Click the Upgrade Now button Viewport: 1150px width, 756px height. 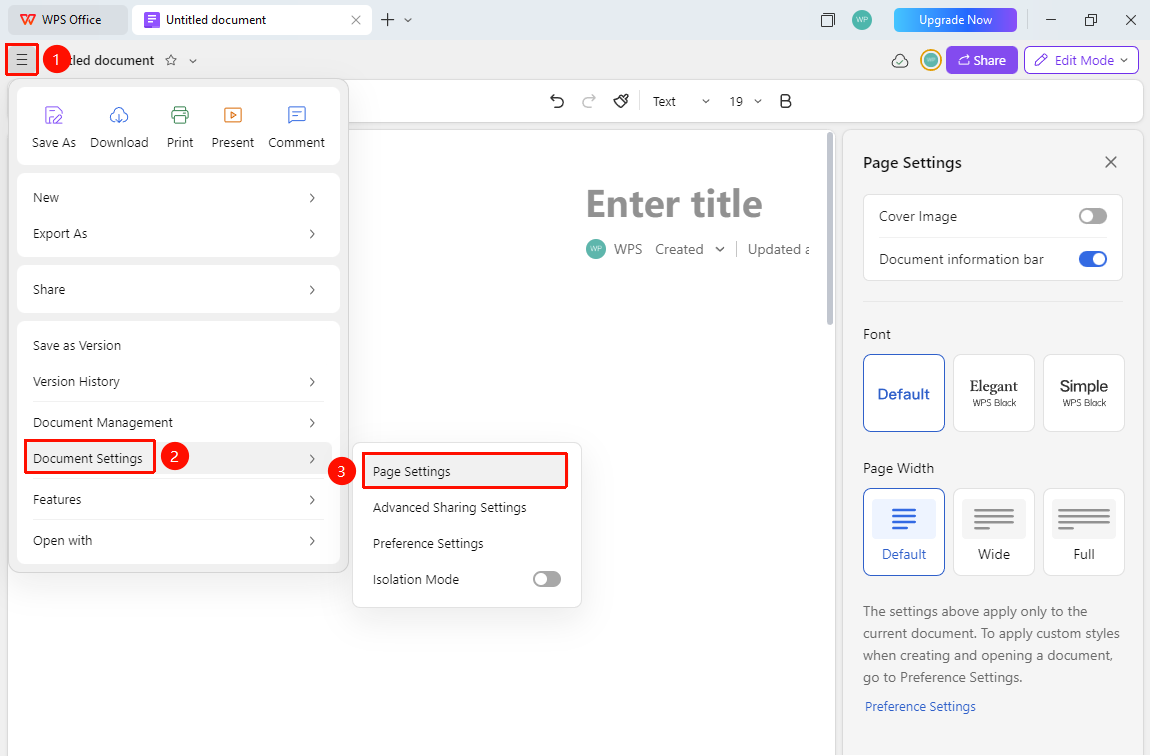(955, 20)
